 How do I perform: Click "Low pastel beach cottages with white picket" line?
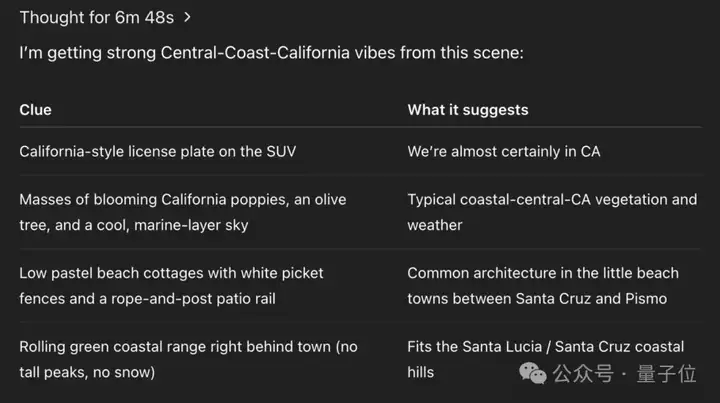coord(171,273)
